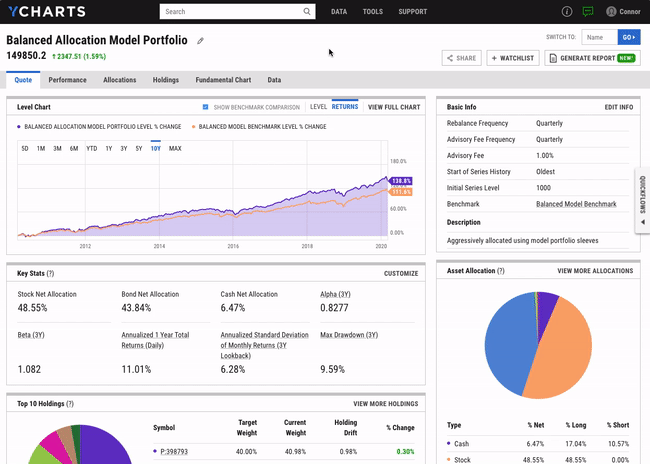
Task: Open the Balanced Model Benchmark link
Action: [576, 204]
